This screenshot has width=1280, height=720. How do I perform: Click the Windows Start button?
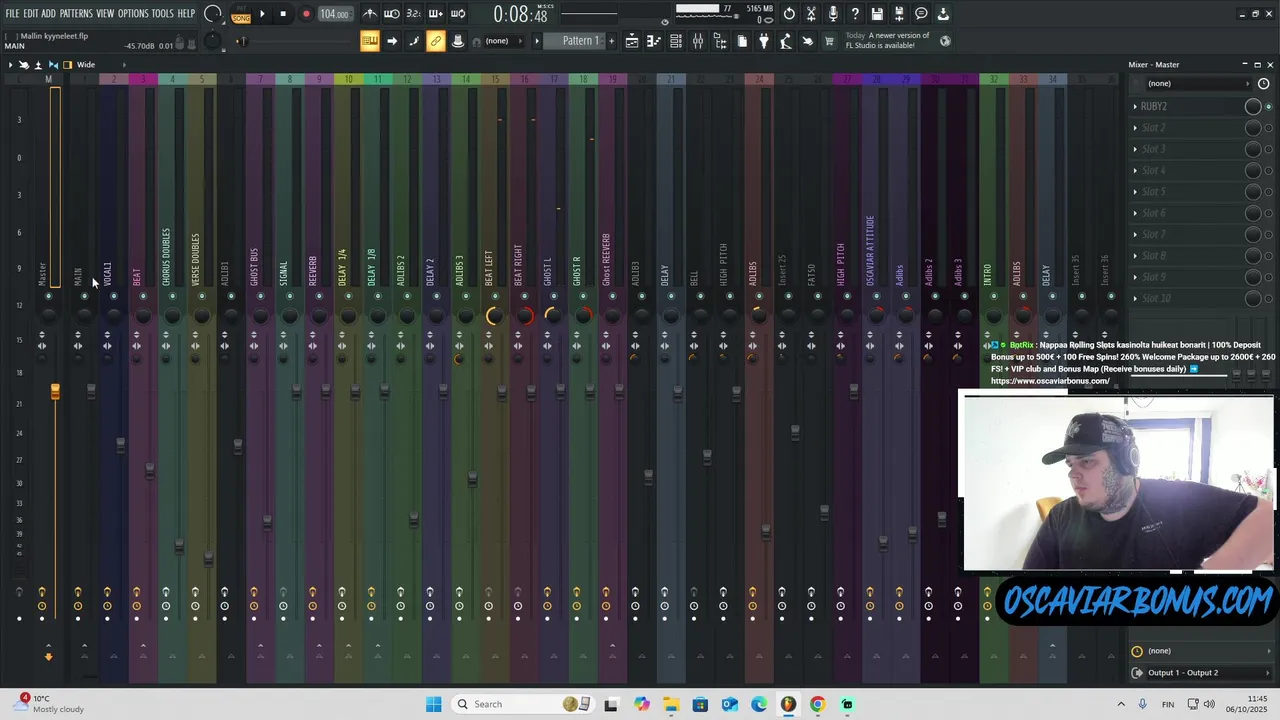coord(433,704)
